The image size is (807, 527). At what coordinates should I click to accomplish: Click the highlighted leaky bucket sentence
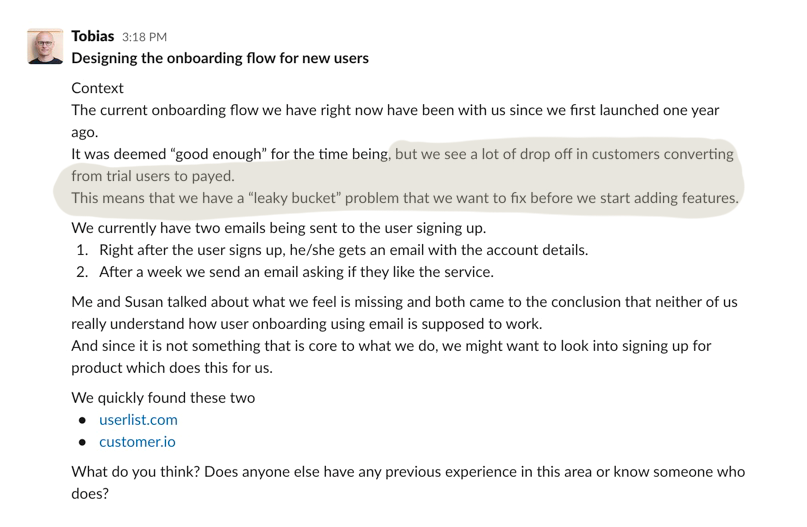[405, 198]
